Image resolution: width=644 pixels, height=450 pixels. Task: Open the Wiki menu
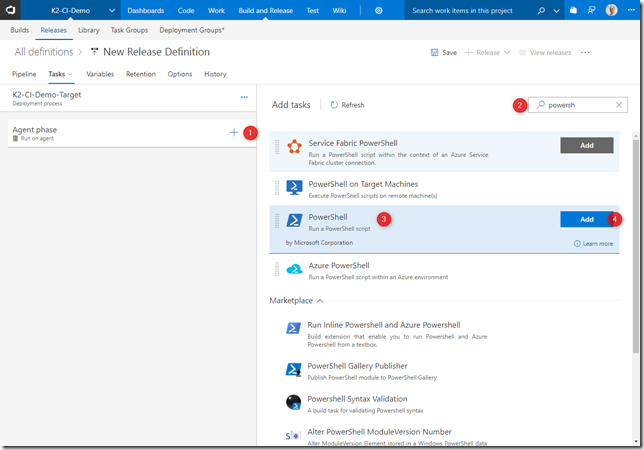tap(339, 11)
